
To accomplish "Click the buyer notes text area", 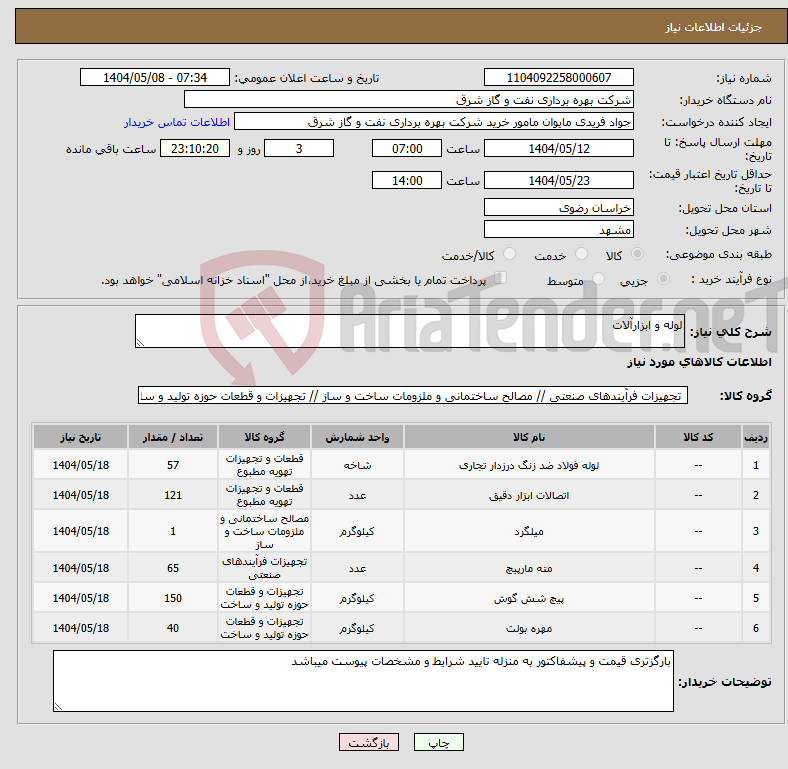I will pyautogui.click(x=363, y=681).
